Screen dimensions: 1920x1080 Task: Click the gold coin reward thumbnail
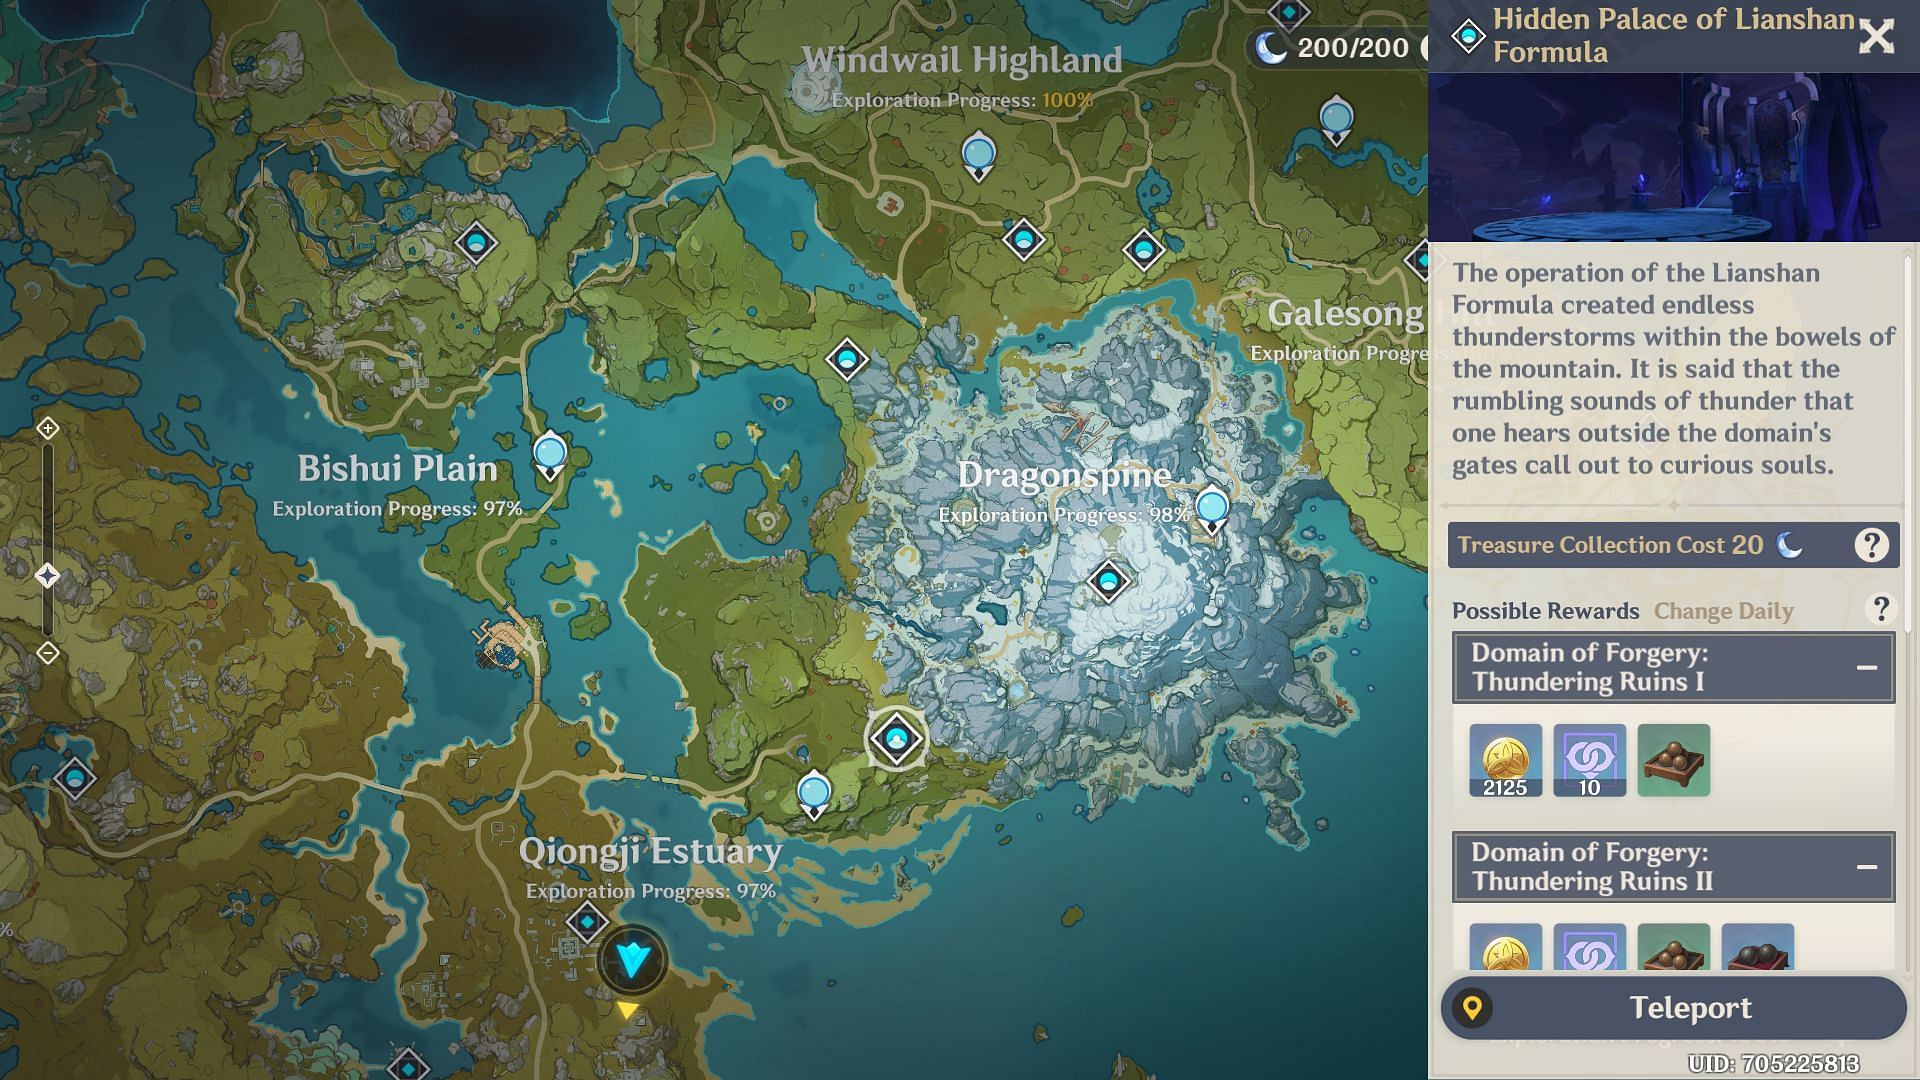(x=1503, y=761)
